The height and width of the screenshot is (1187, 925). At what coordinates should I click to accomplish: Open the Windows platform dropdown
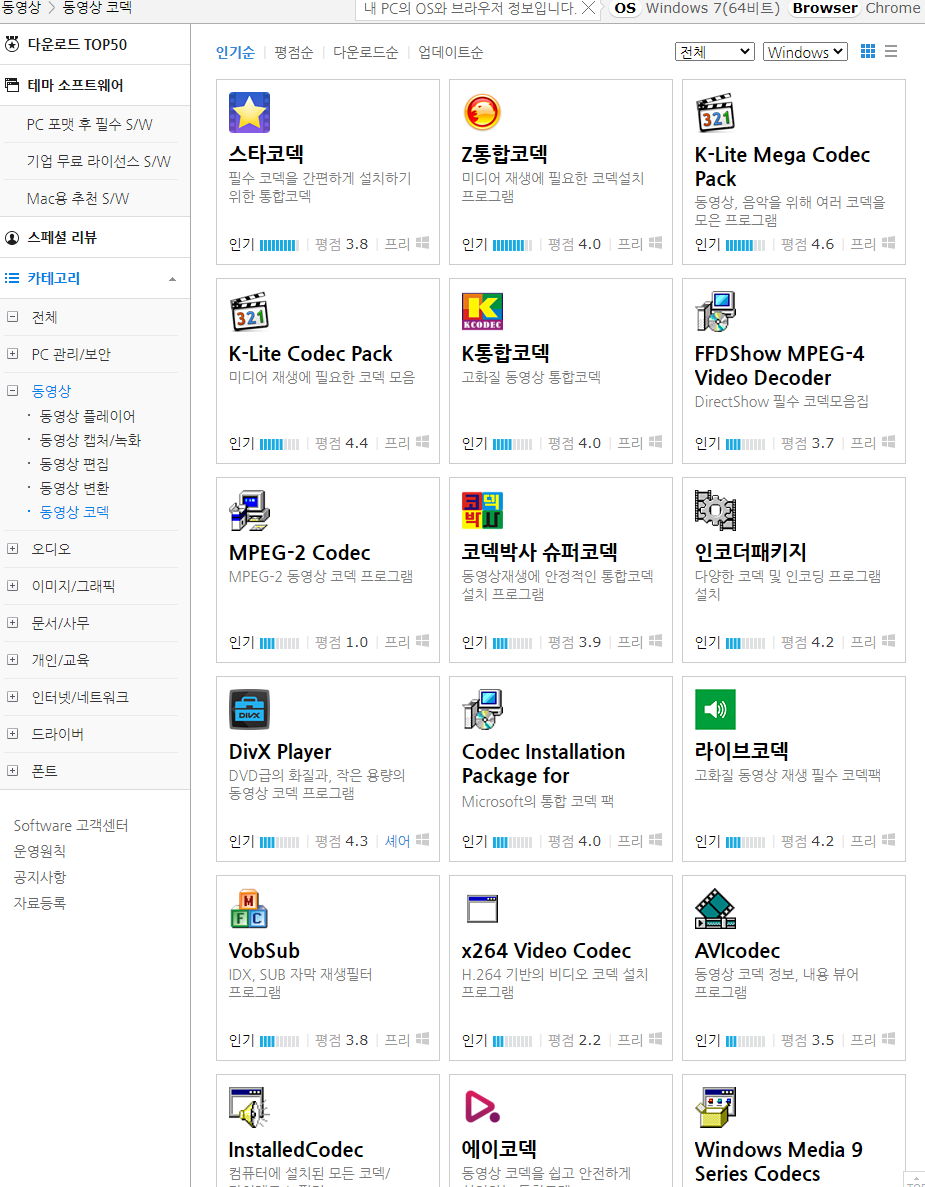click(x=805, y=51)
